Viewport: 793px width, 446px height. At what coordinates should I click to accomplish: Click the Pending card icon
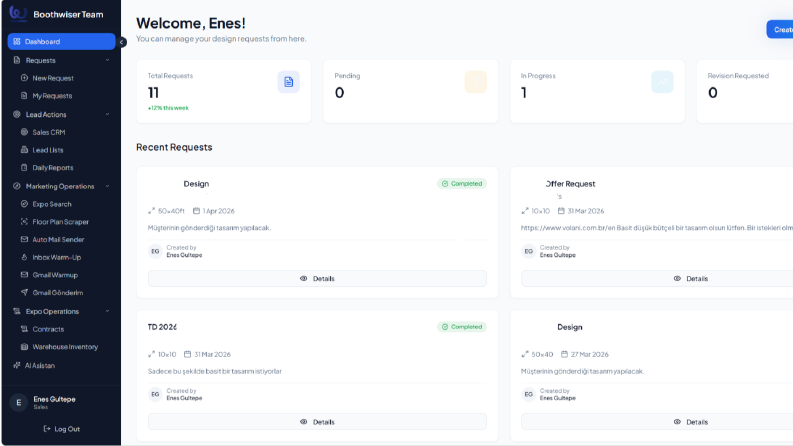click(475, 82)
